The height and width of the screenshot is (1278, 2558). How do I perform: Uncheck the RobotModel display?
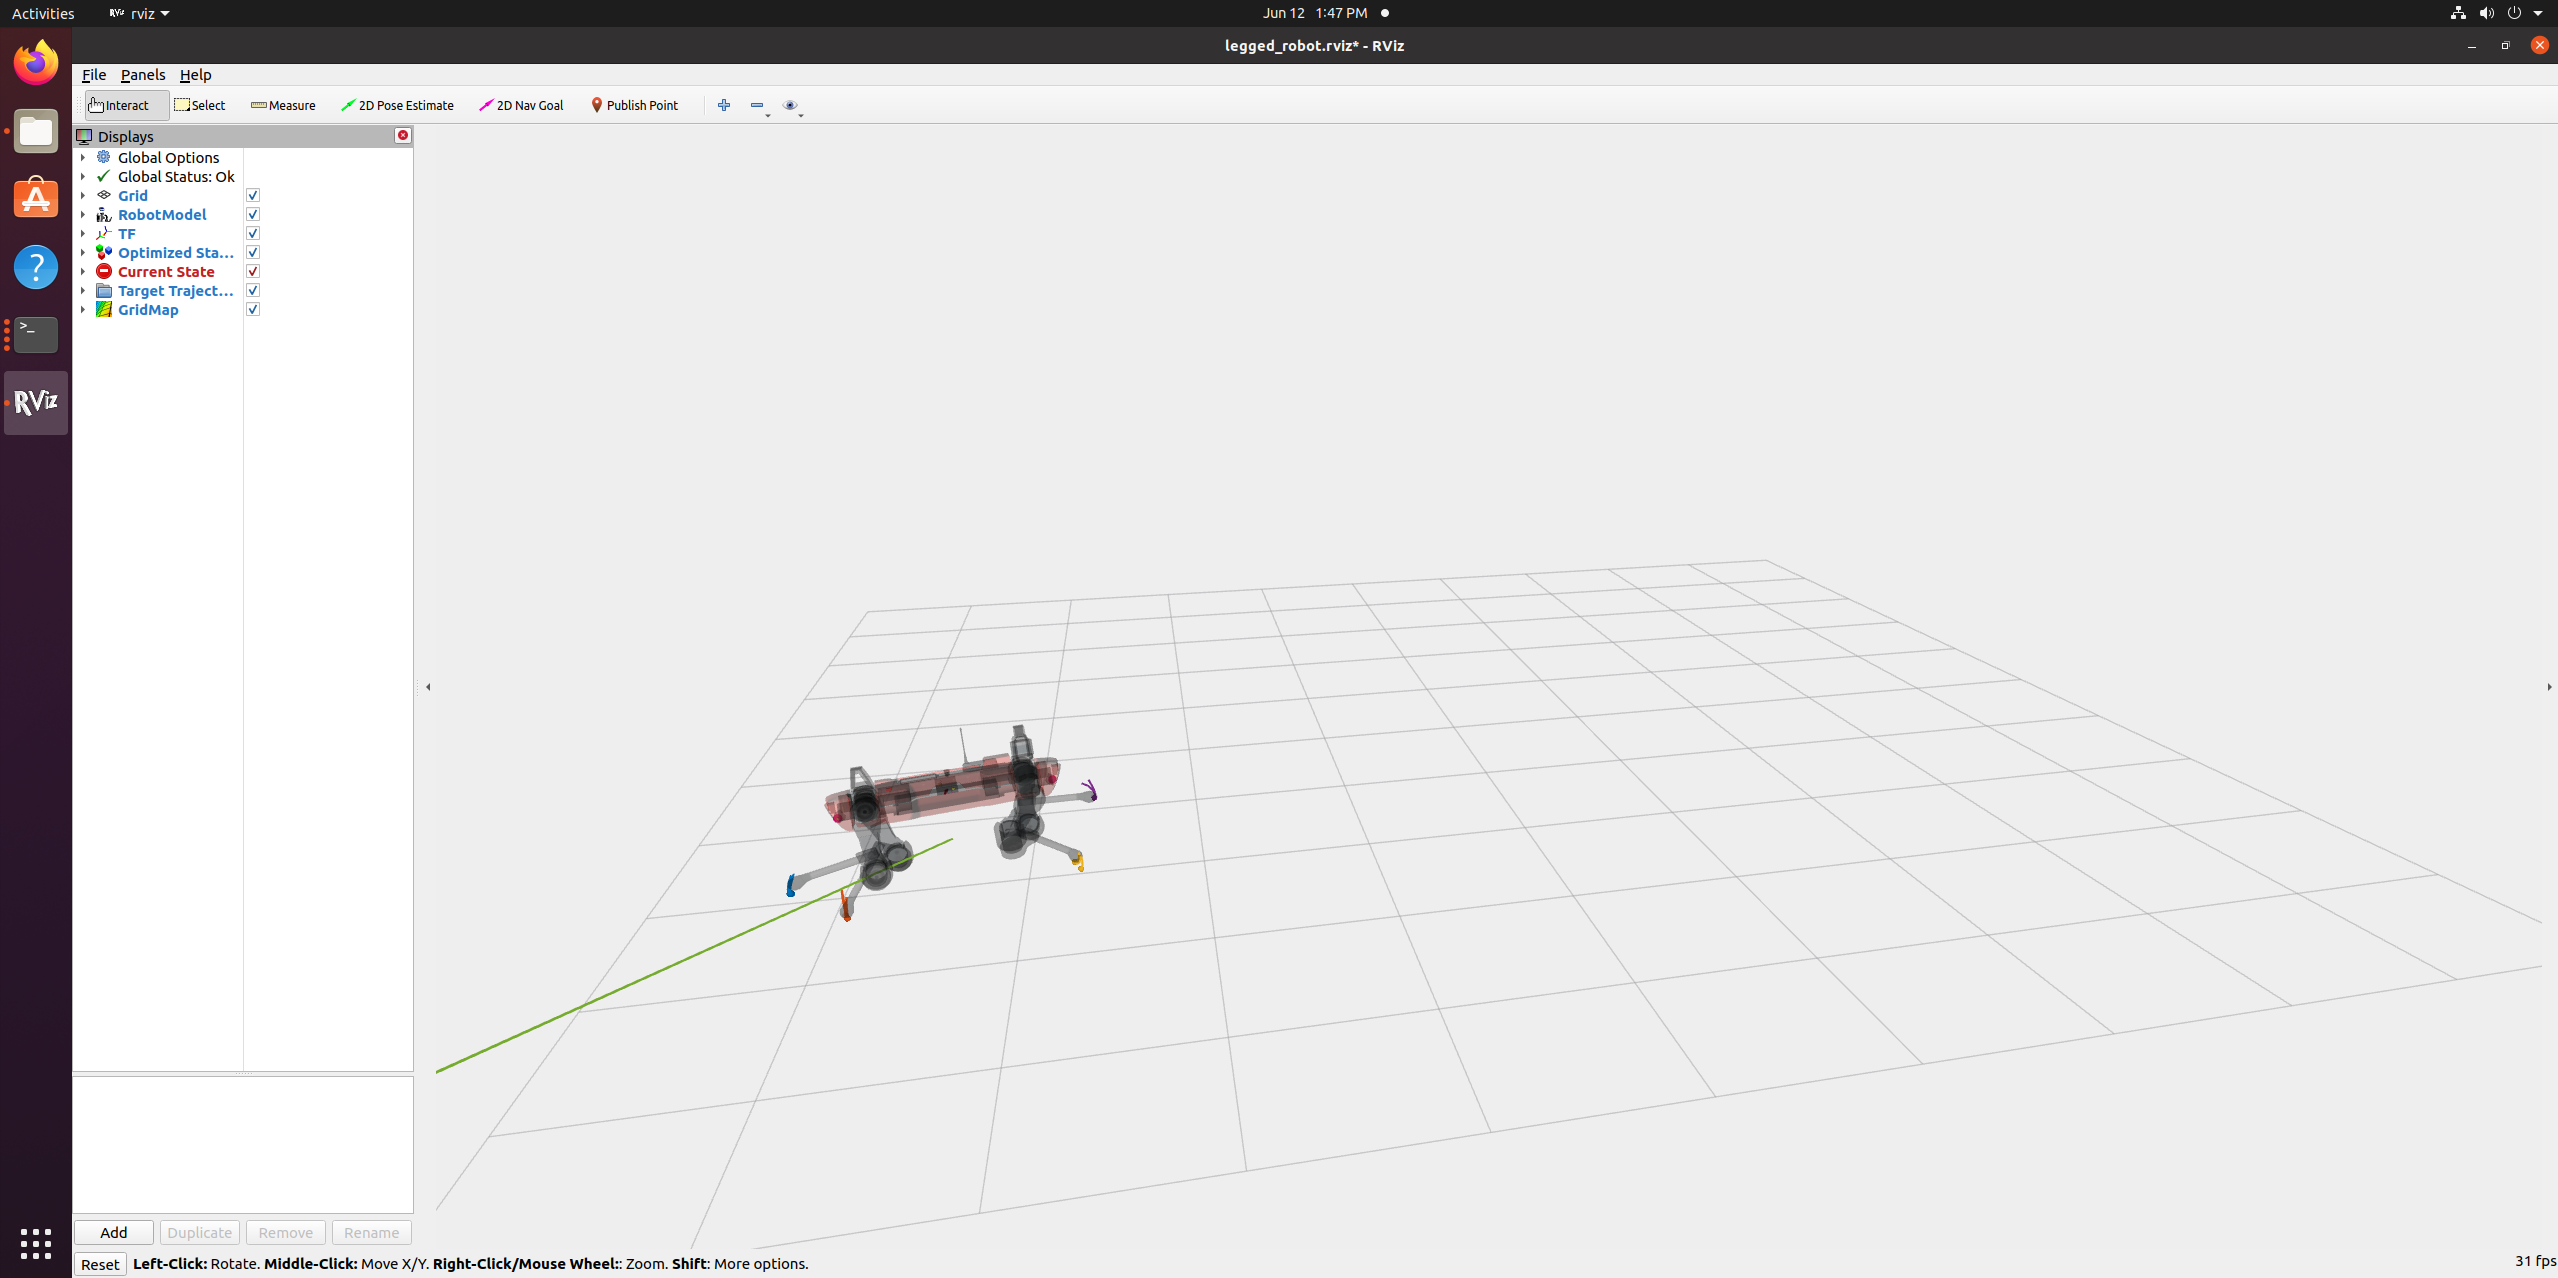pos(253,214)
